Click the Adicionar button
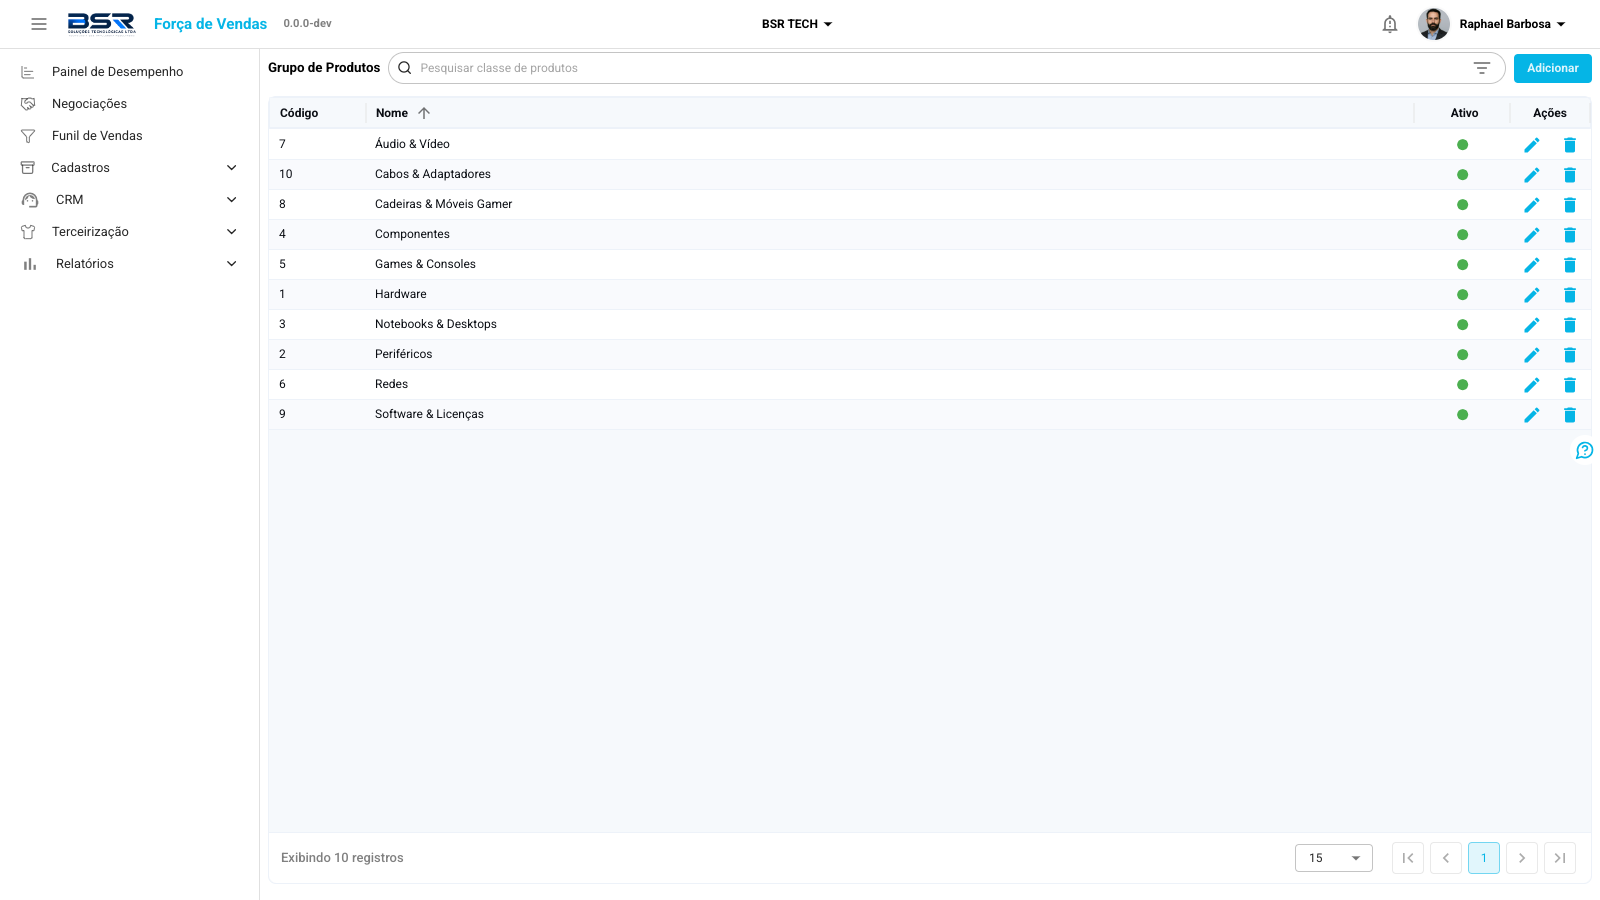The height and width of the screenshot is (900, 1600). [x=1553, y=68]
